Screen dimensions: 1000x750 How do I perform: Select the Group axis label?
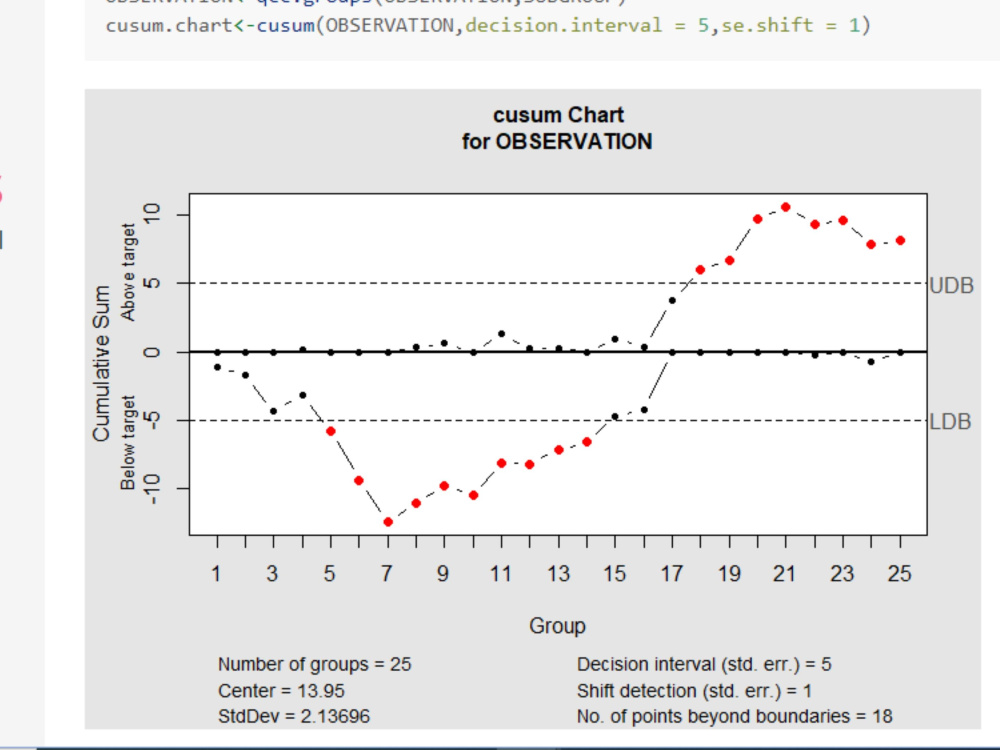click(x=557, y=625)
